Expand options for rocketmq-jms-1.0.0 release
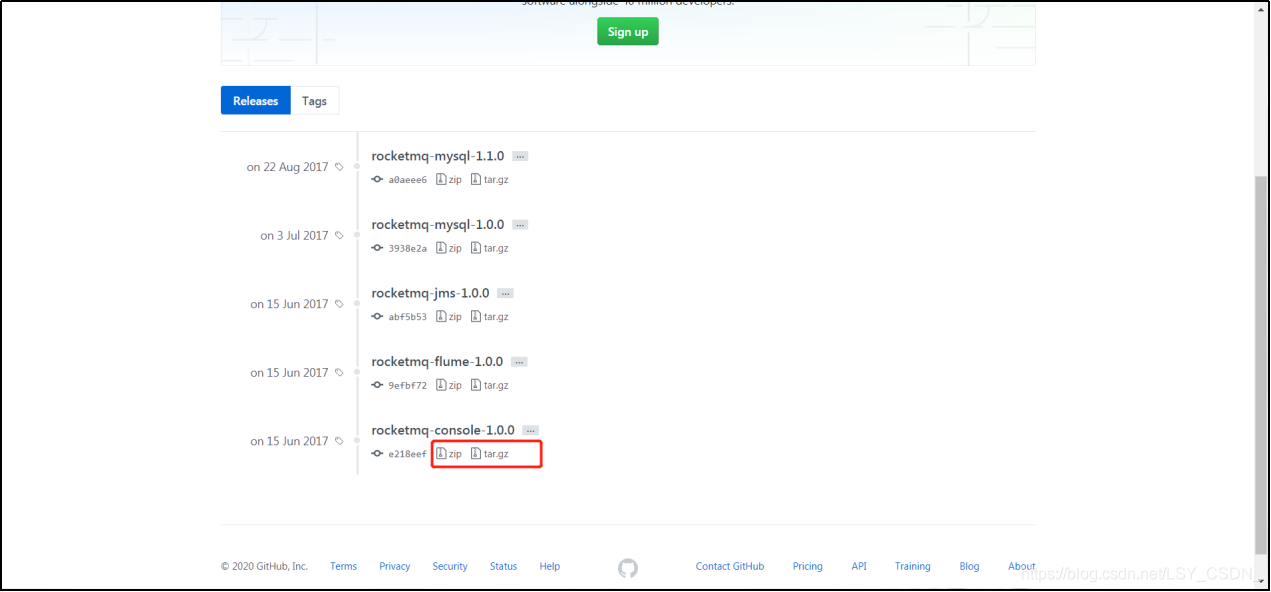 (x=505, y=293)
